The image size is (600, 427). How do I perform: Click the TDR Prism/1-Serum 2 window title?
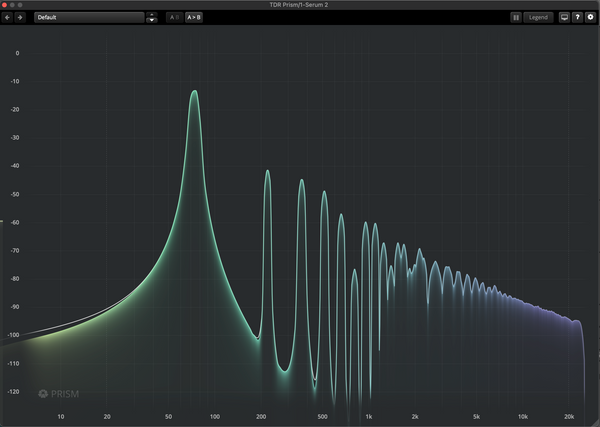coord(299,5)
